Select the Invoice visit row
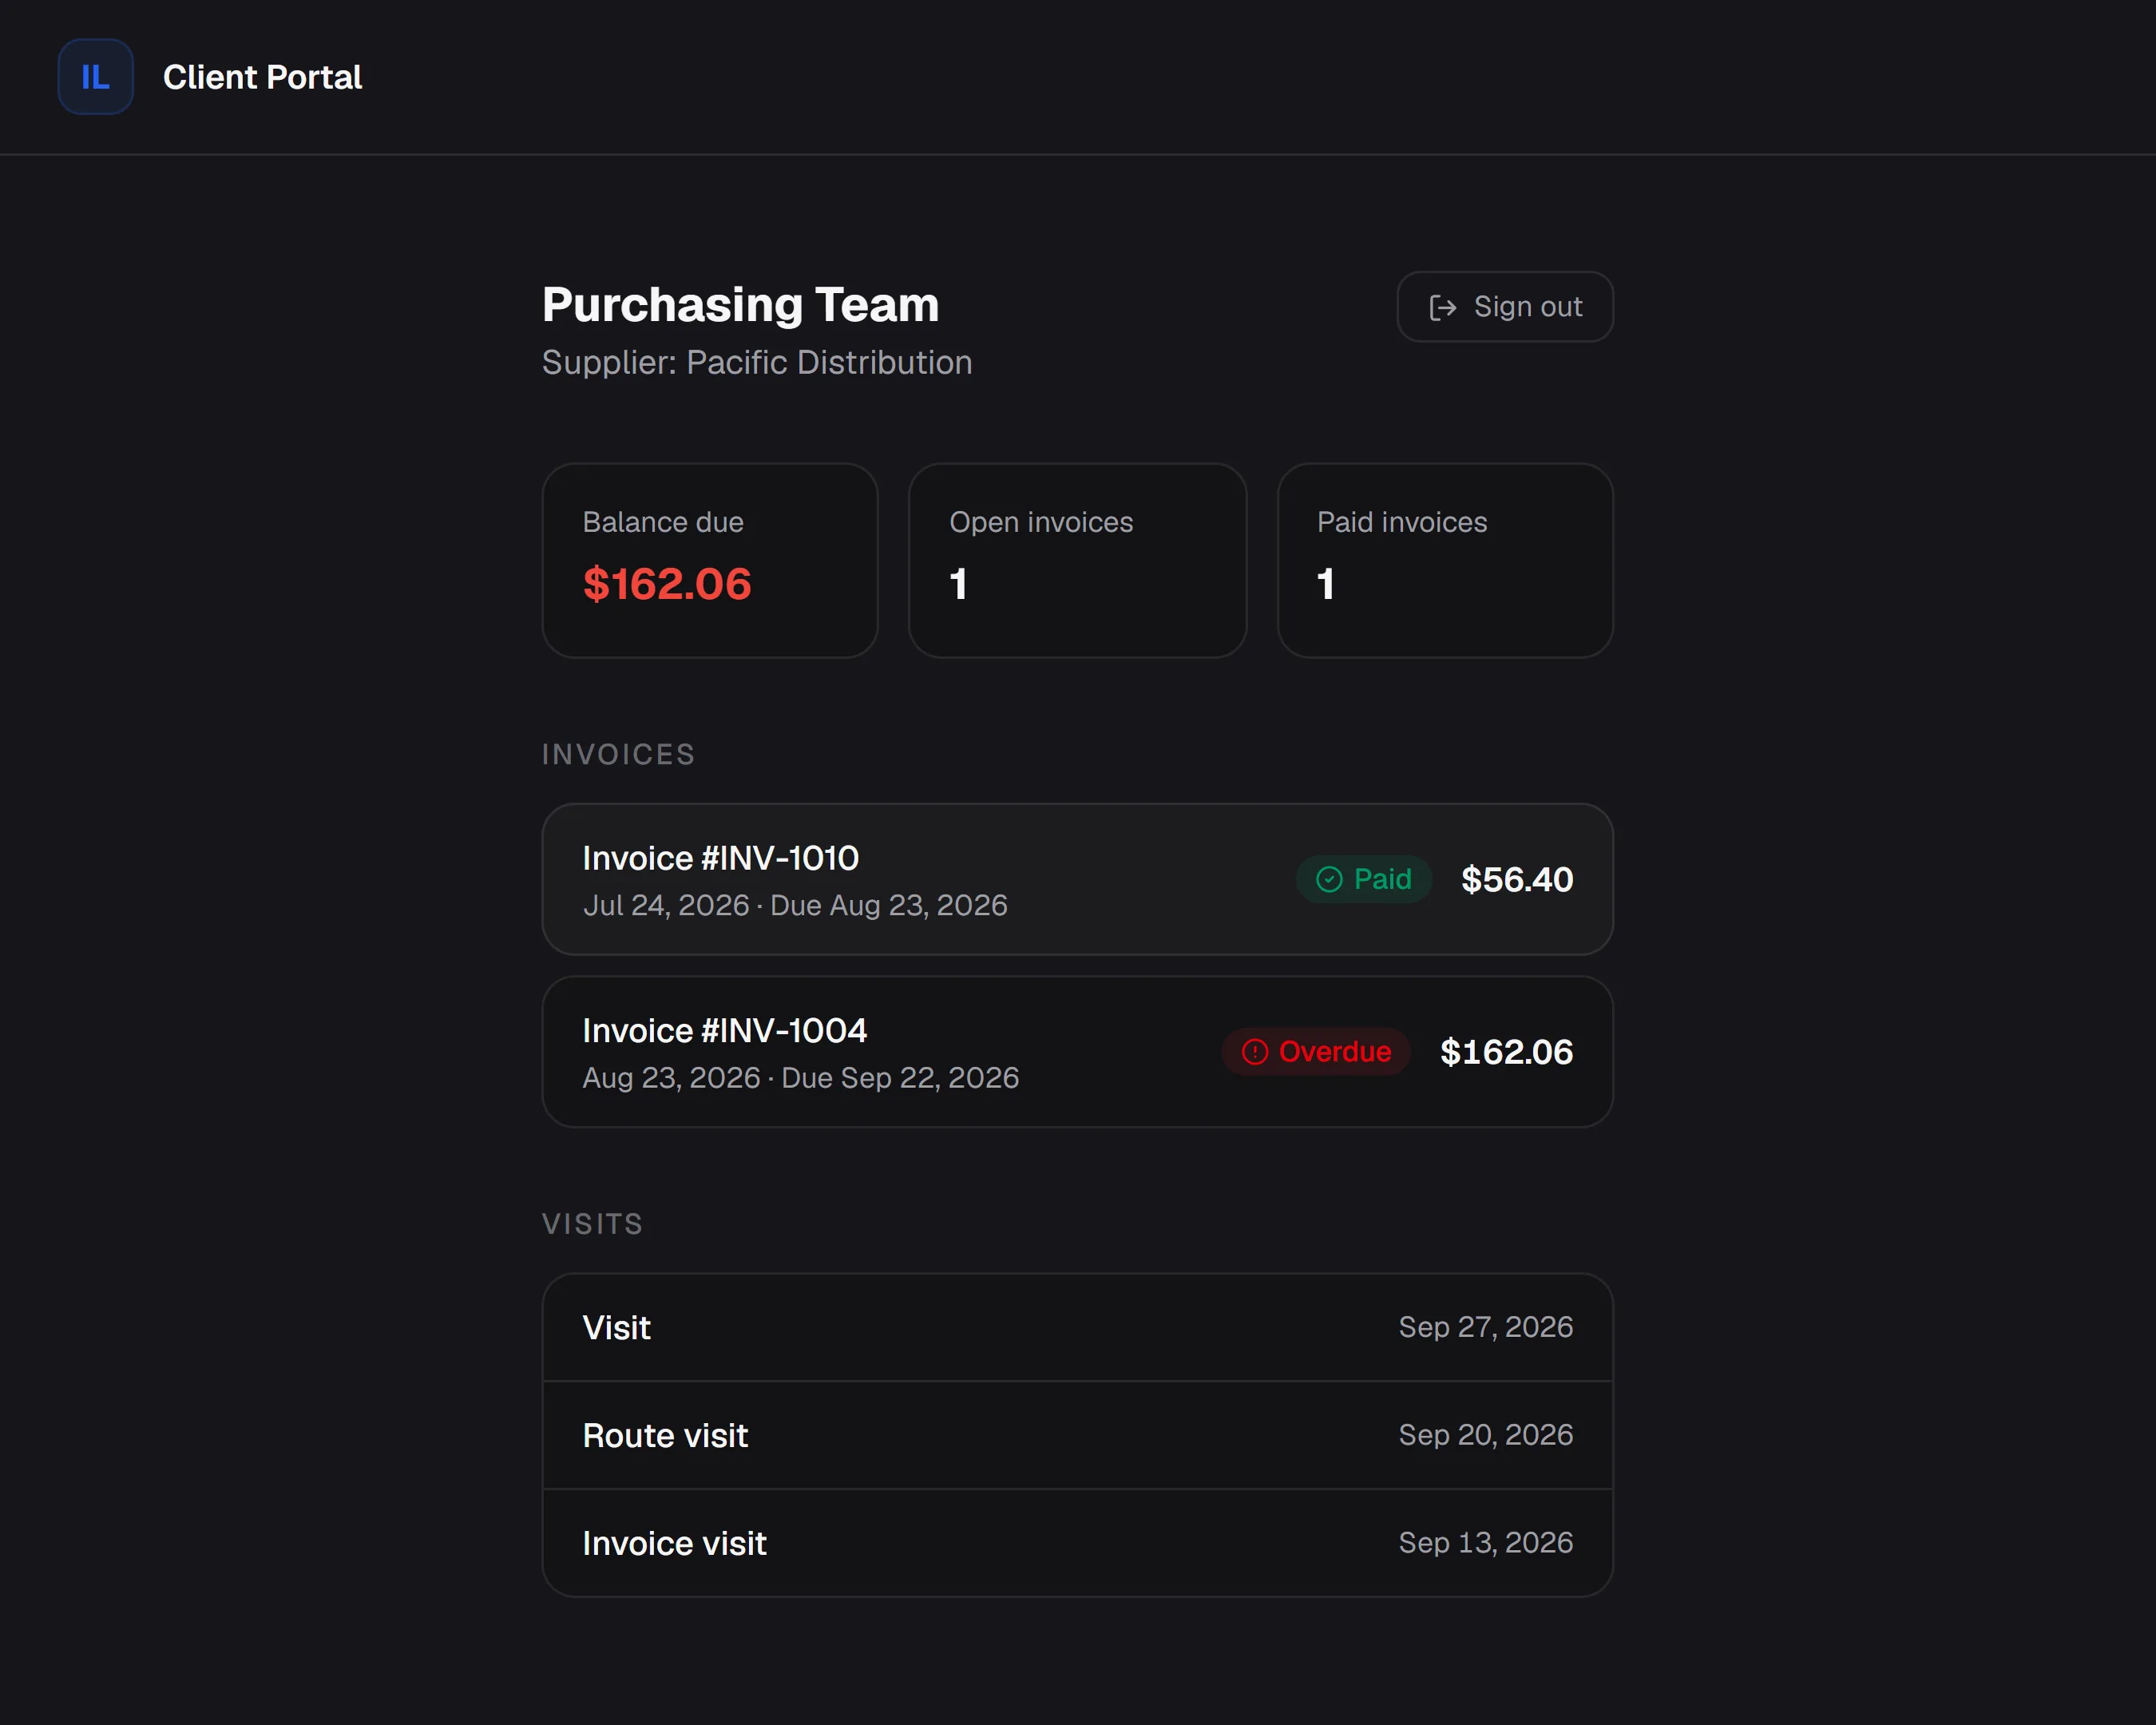The height and width of the screenshot is (1725, 2156). pyautogui.click(x=1077, y=1544)
